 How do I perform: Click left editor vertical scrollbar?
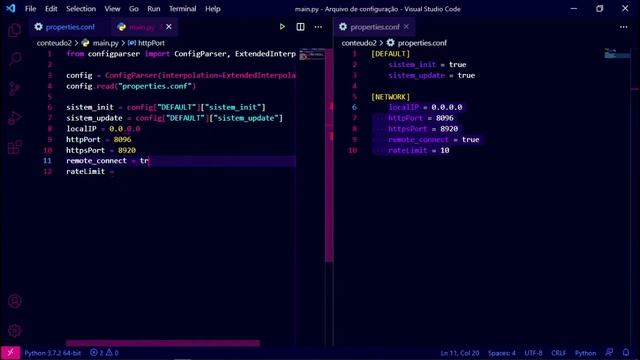click(329, 155)
